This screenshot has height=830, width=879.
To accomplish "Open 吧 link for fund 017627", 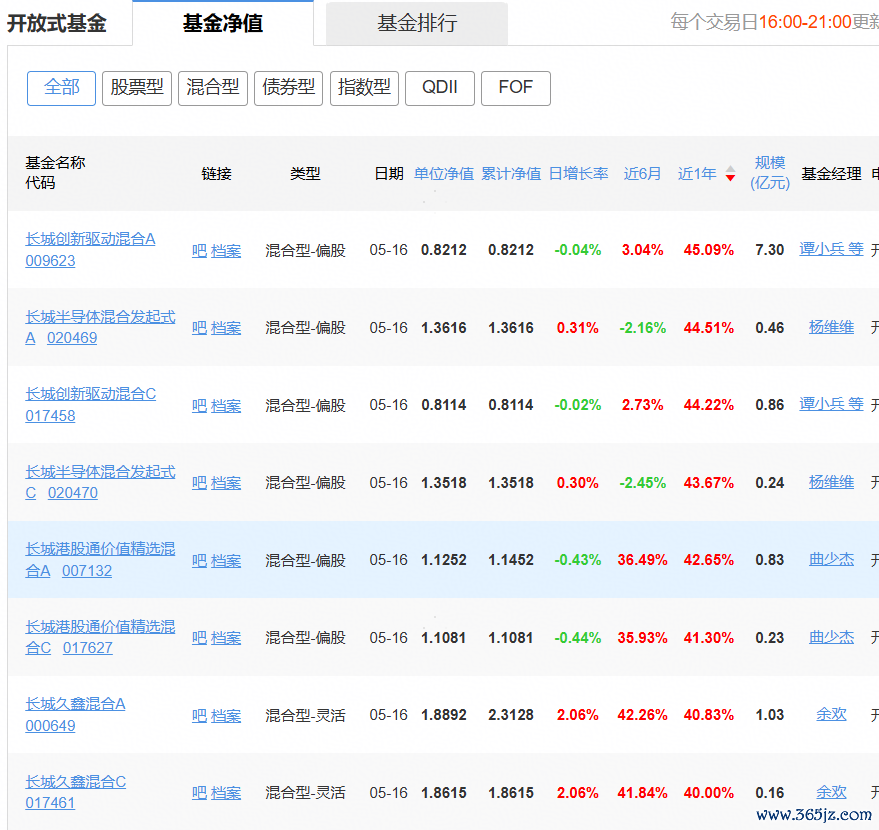I will pos(199,638).
